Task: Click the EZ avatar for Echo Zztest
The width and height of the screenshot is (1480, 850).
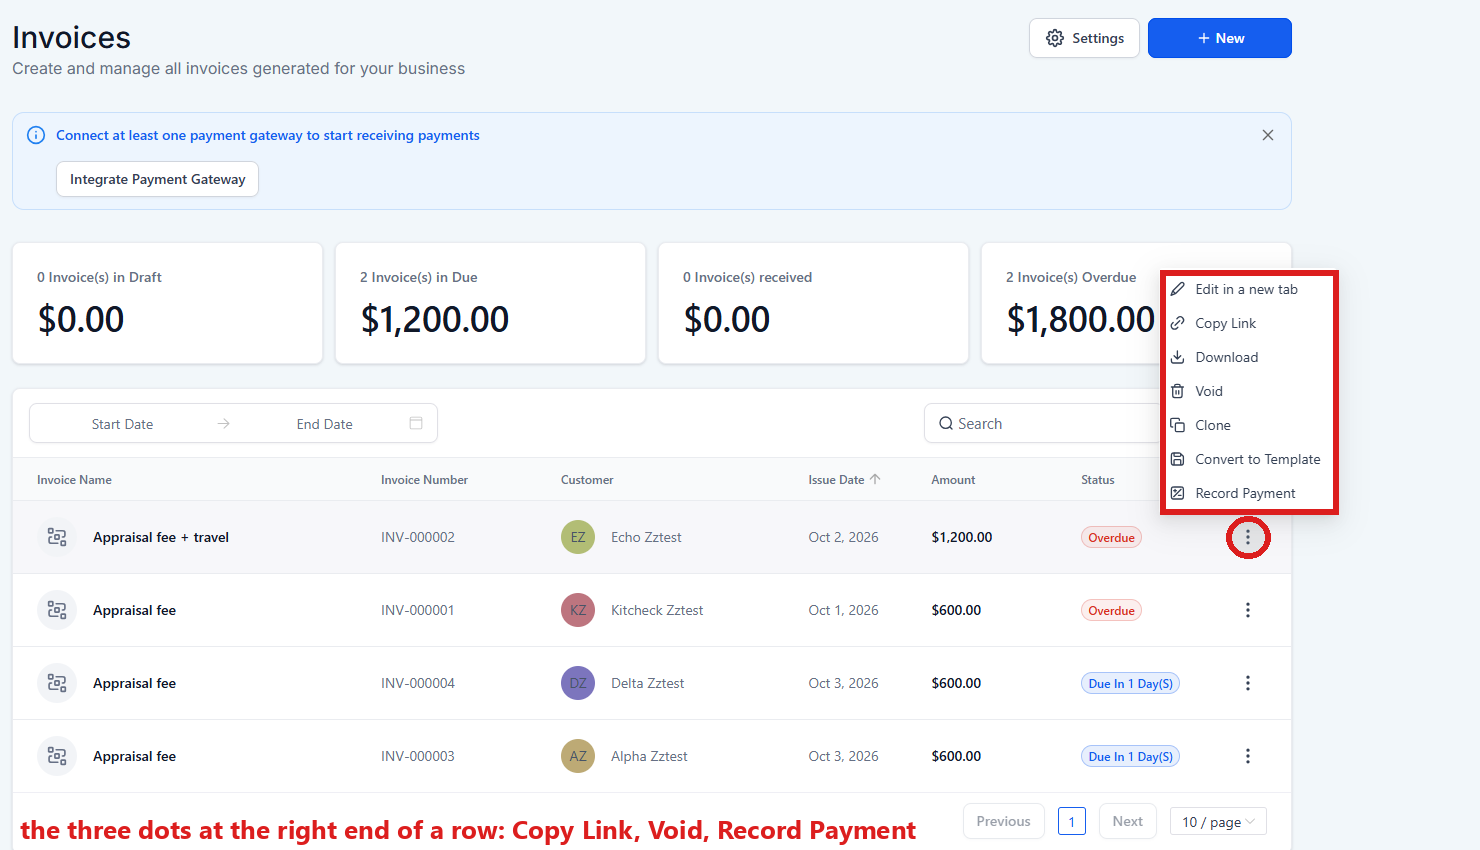Action: [x=578, y=537]
